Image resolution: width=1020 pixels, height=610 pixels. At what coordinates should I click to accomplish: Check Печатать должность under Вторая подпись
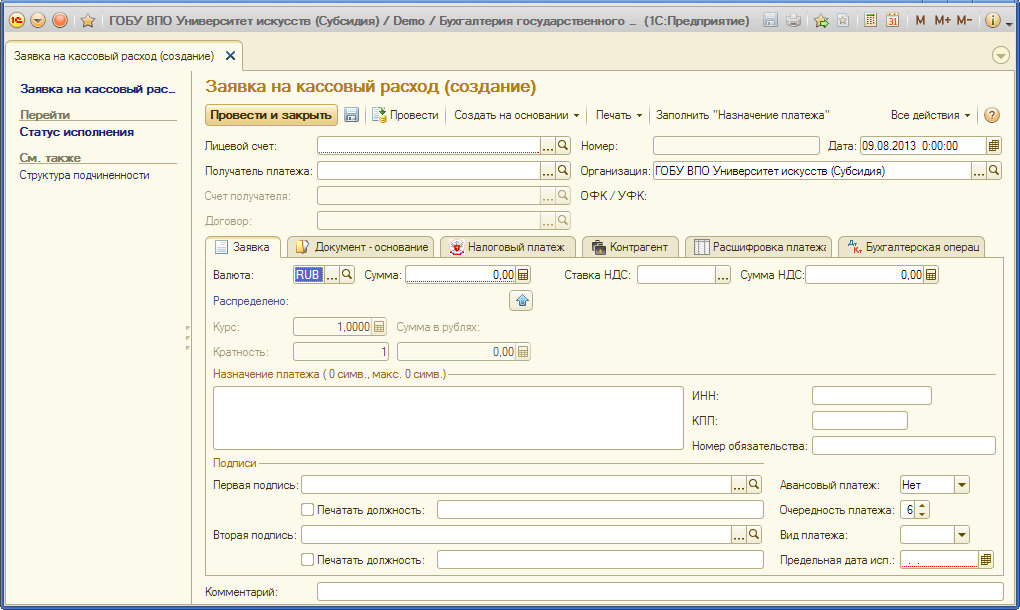point(308,559)
